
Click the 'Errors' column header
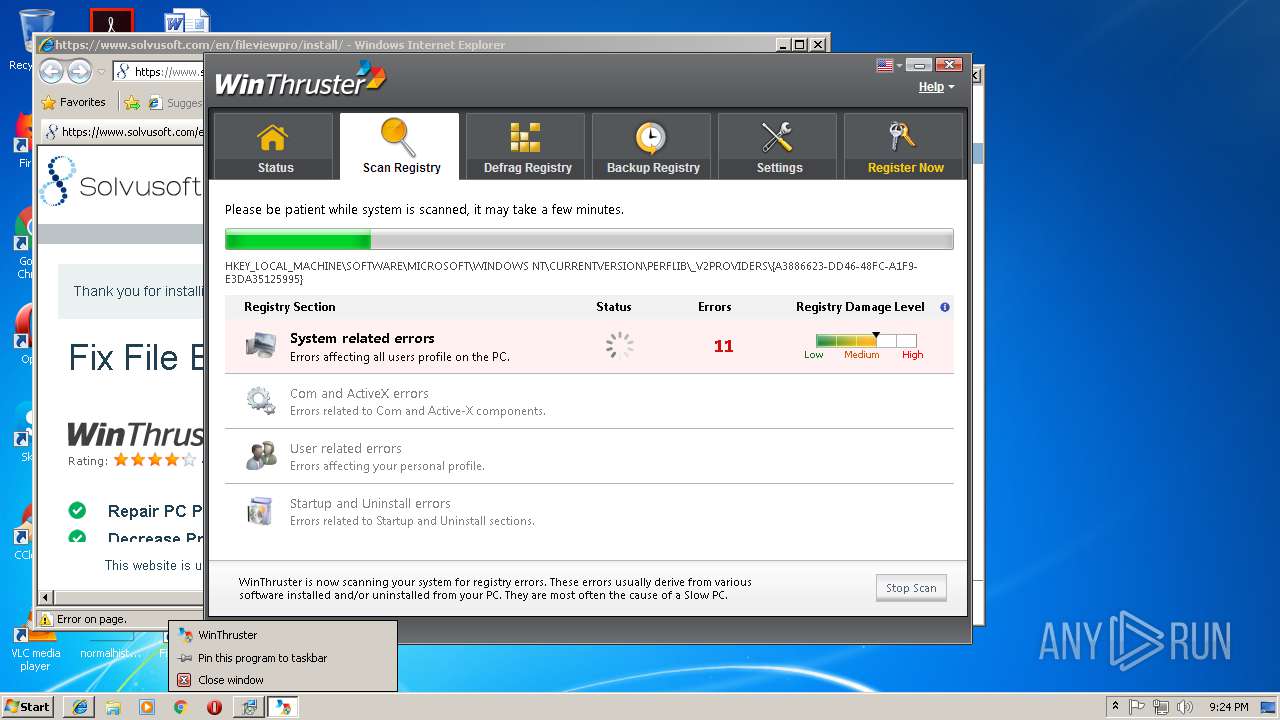pos(715,307)
